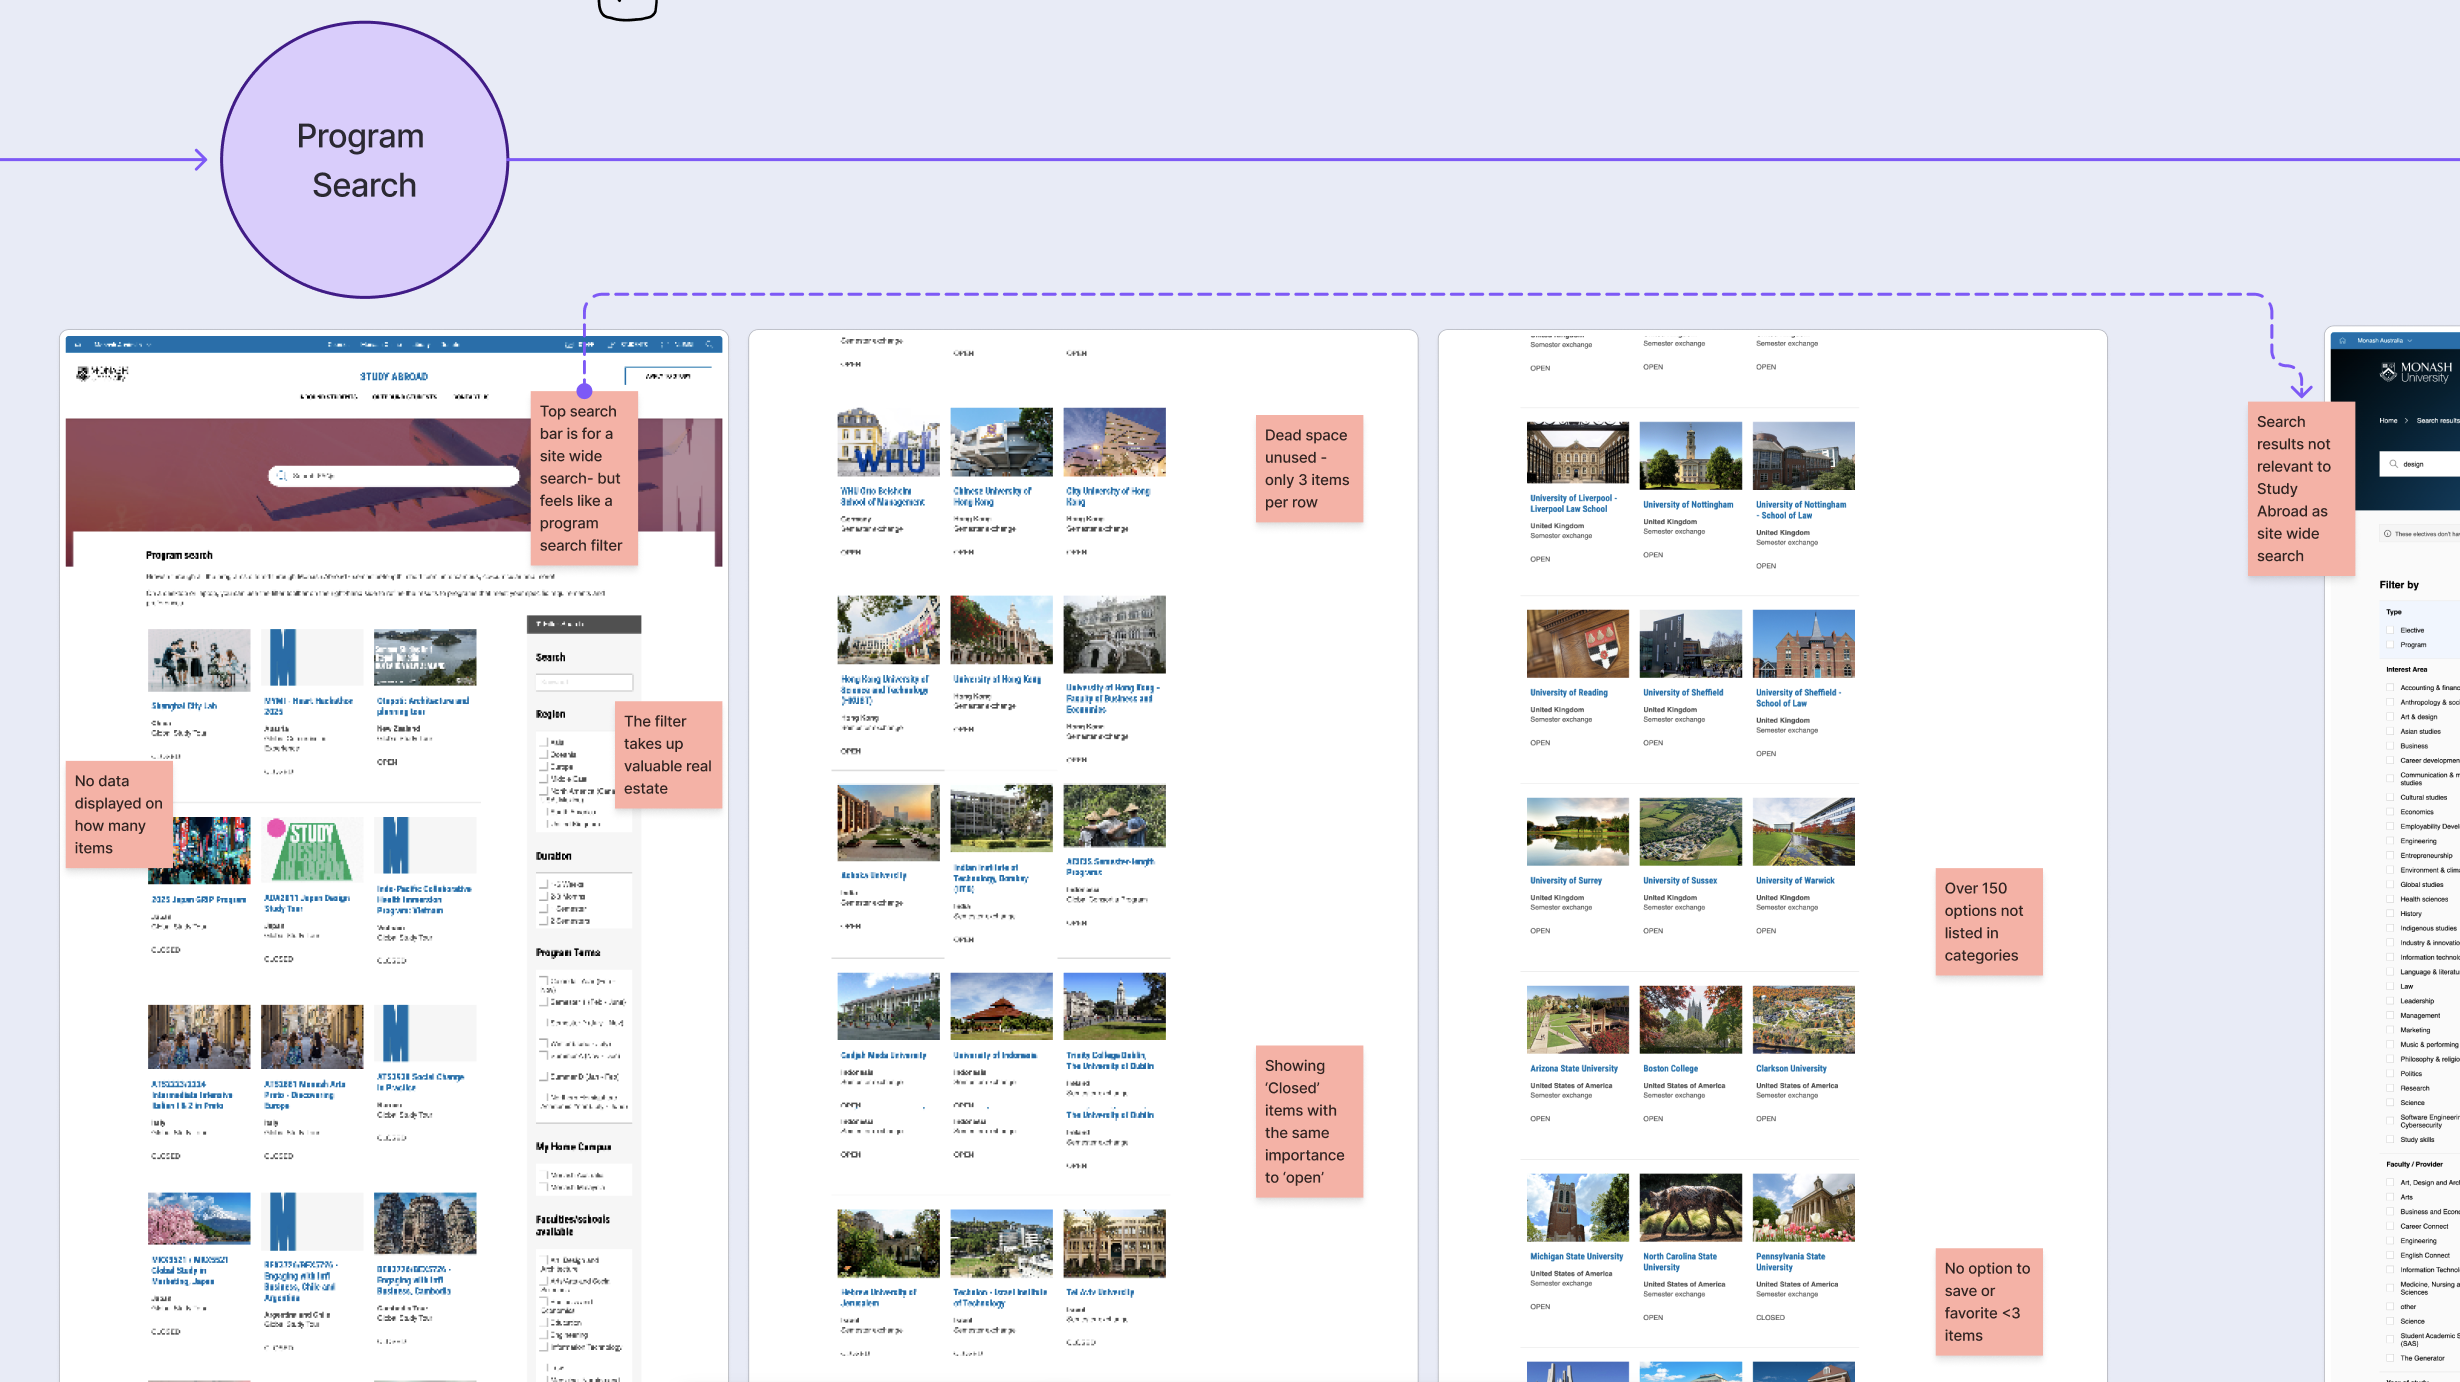Click the purple arrowhead pointing to Program Search

tap(201, 160)
